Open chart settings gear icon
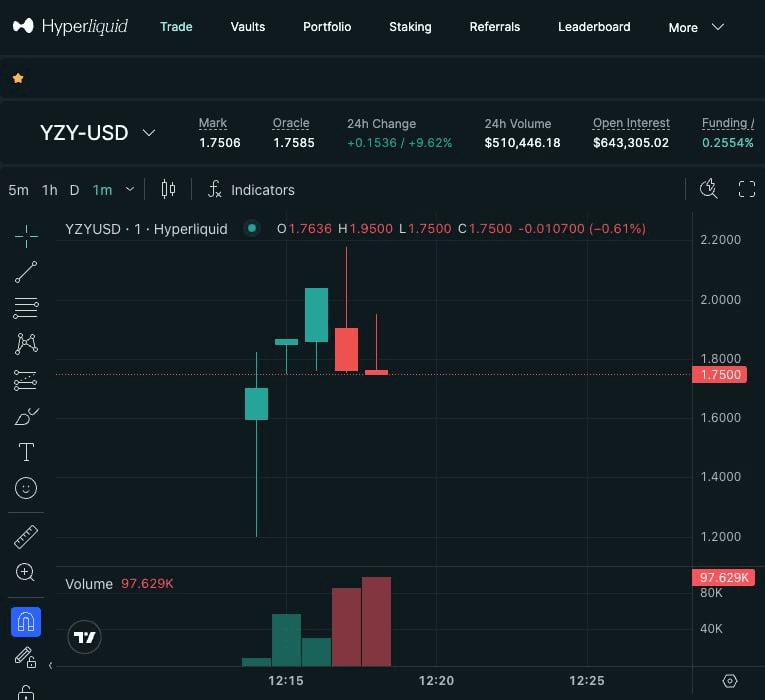The height and width of the screenshot is (700, 765). (730, 681)
